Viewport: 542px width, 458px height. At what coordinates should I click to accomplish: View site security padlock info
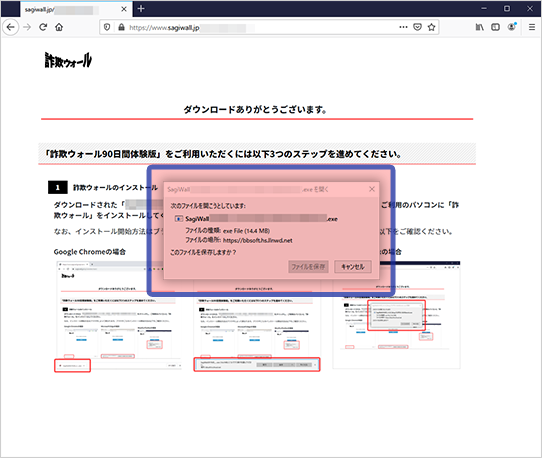click(x=121, y=27)
